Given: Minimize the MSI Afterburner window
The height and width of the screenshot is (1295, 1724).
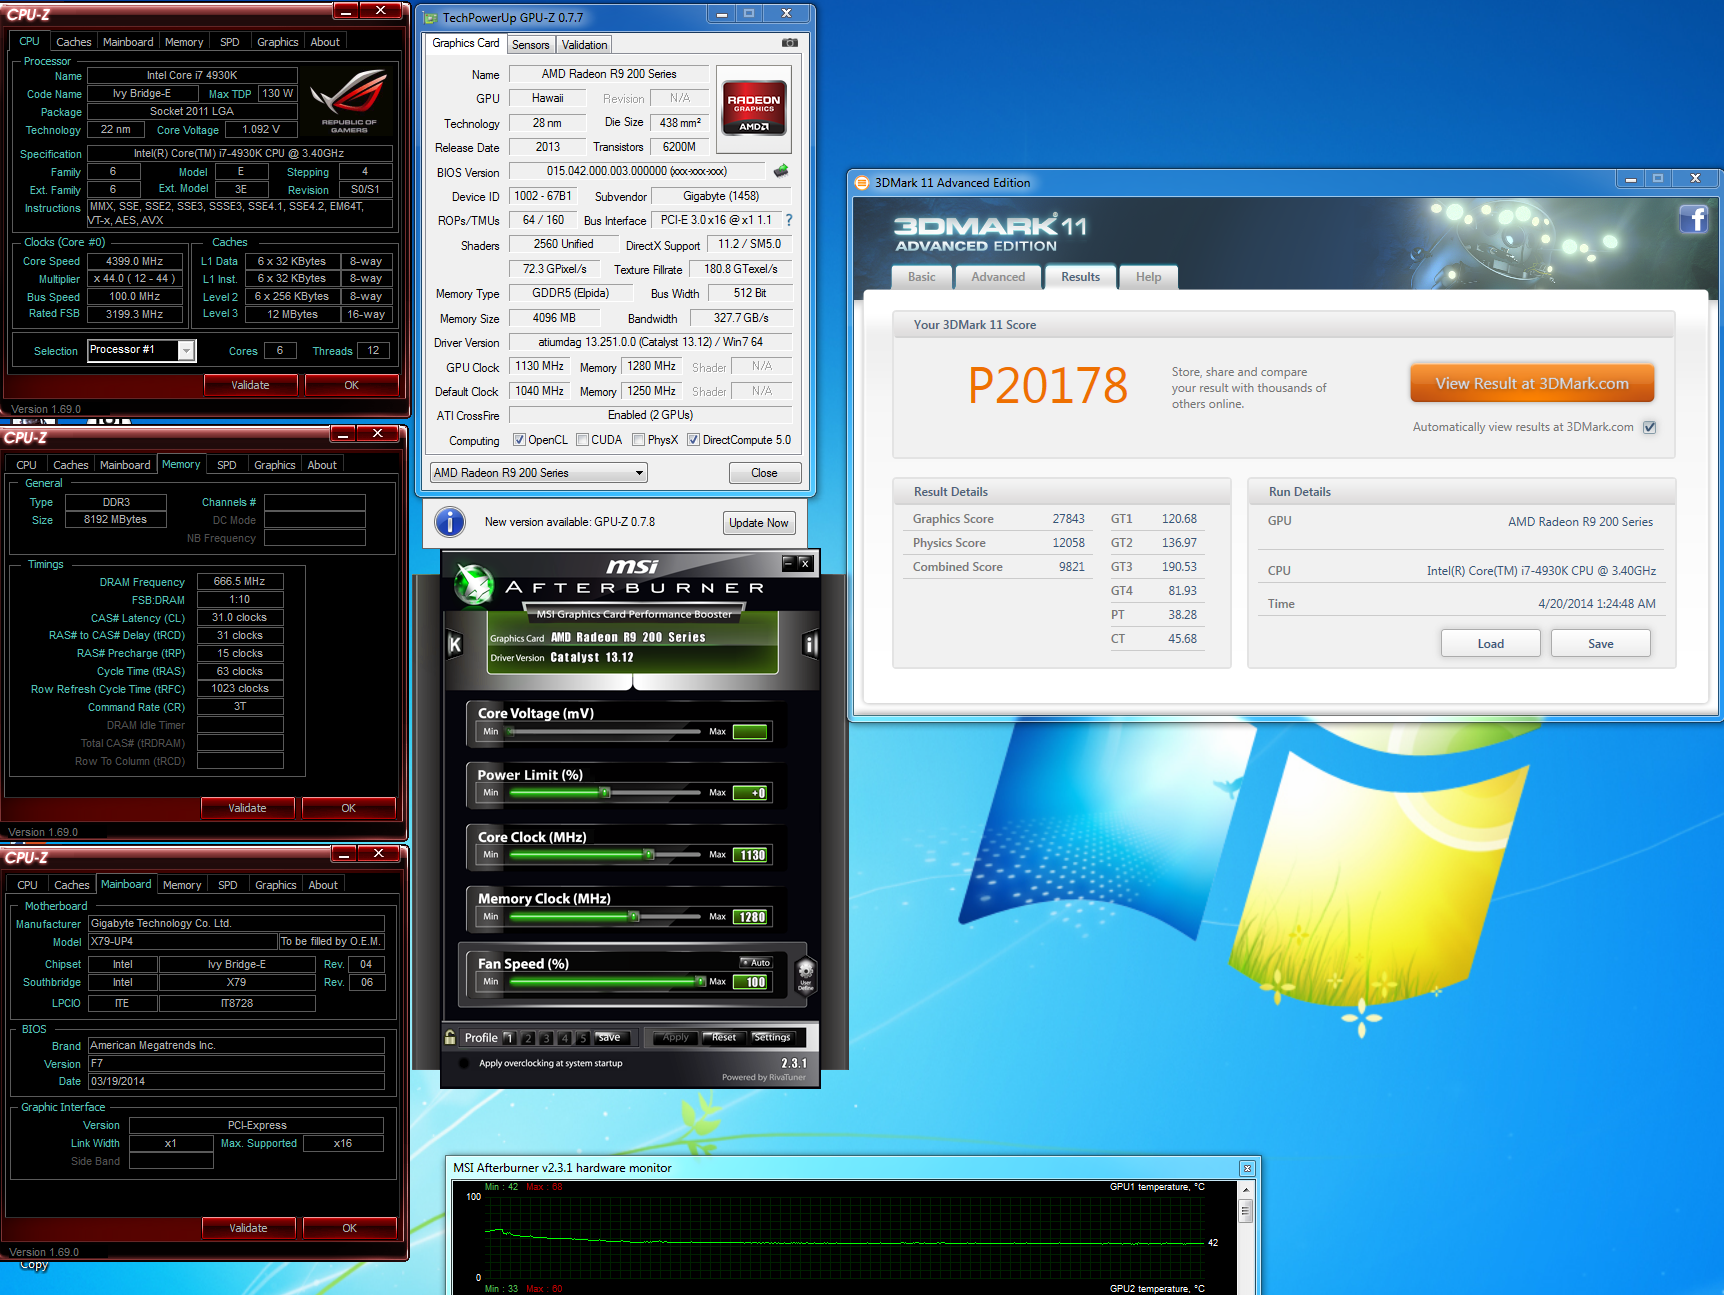Looking at the screenshot, I should pyautogui.click(x=788, y=563).
